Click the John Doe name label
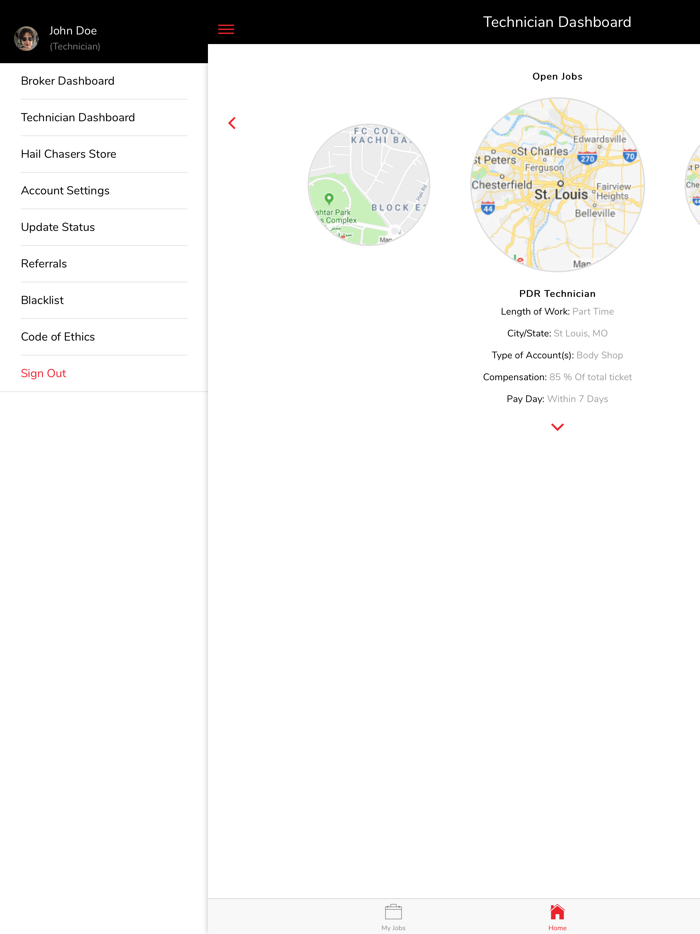 [73, 30]
